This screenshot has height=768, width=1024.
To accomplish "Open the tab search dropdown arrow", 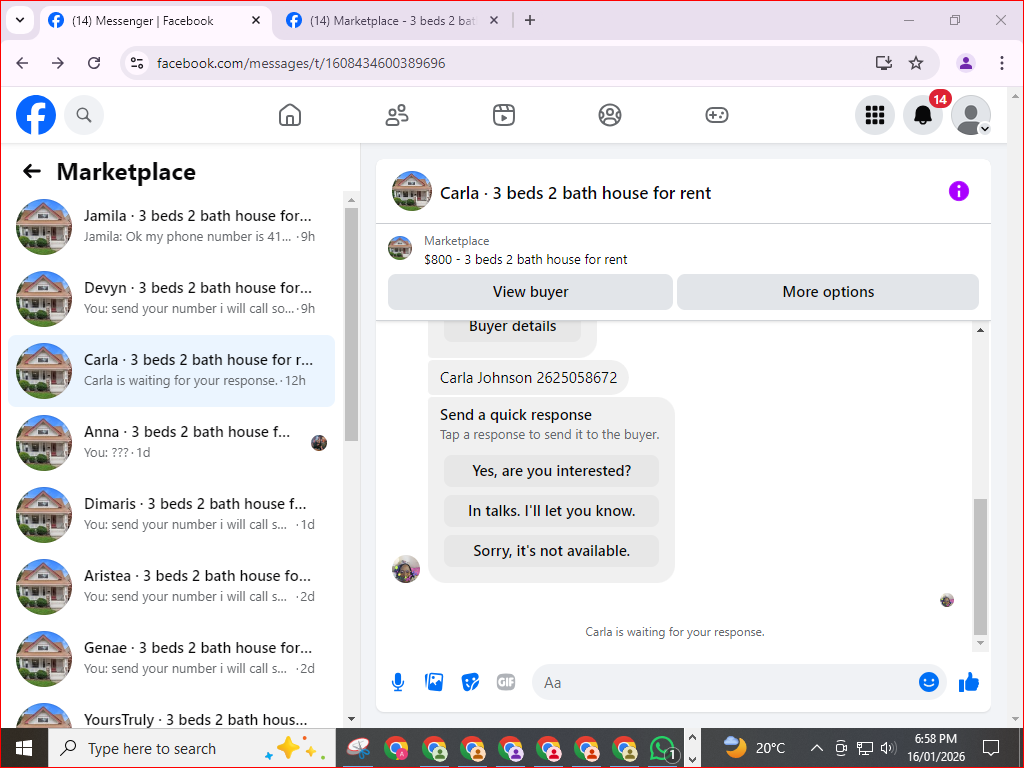I will (20, 20).
